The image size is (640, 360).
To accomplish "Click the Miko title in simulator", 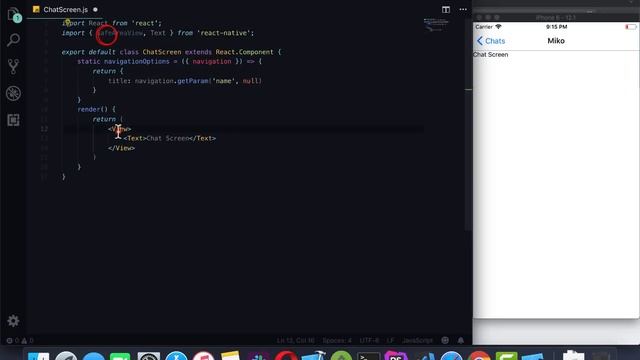I will [x=556, y=41].
